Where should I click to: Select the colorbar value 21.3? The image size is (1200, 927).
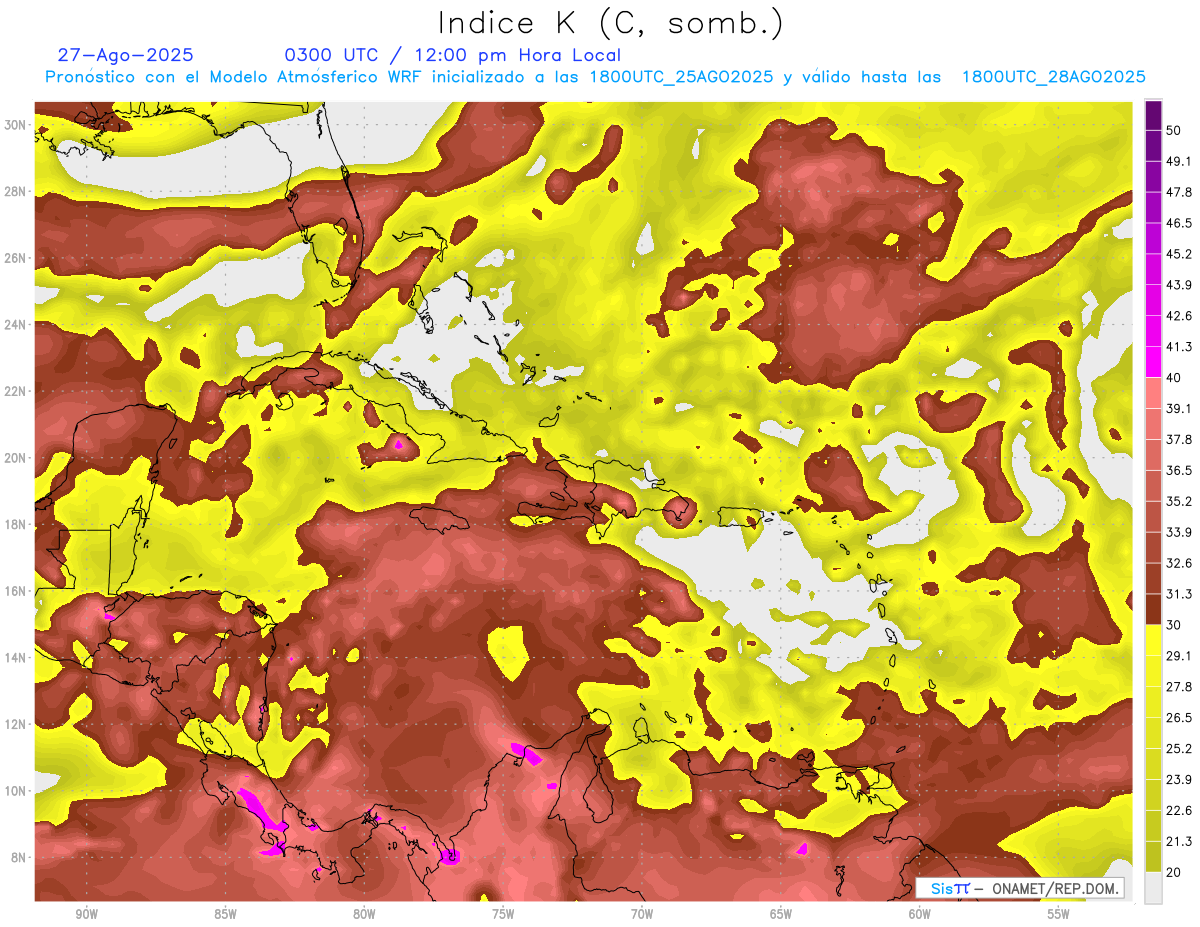(1179, 841)
